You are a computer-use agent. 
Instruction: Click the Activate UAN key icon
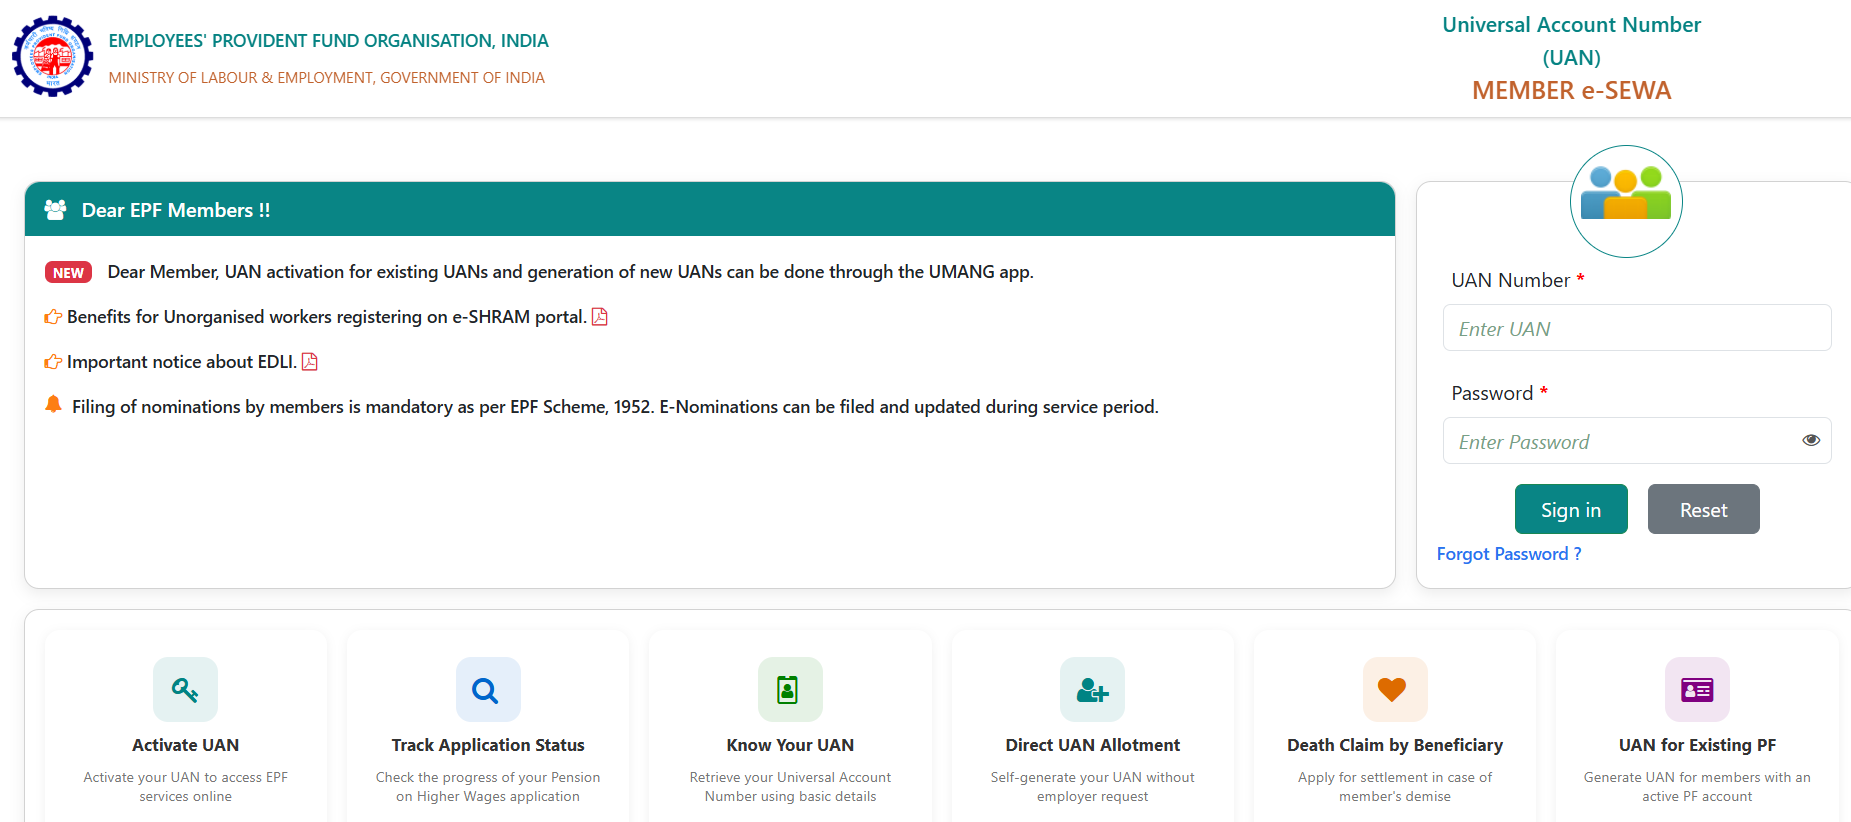click(x=185, y=689)
